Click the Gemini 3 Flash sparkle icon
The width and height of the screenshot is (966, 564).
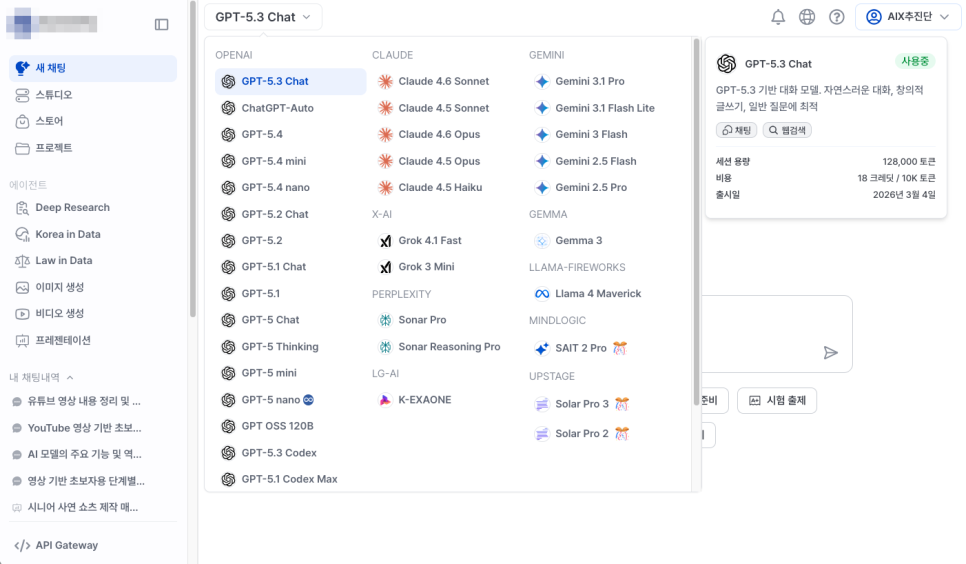click(x=542, y=134)
